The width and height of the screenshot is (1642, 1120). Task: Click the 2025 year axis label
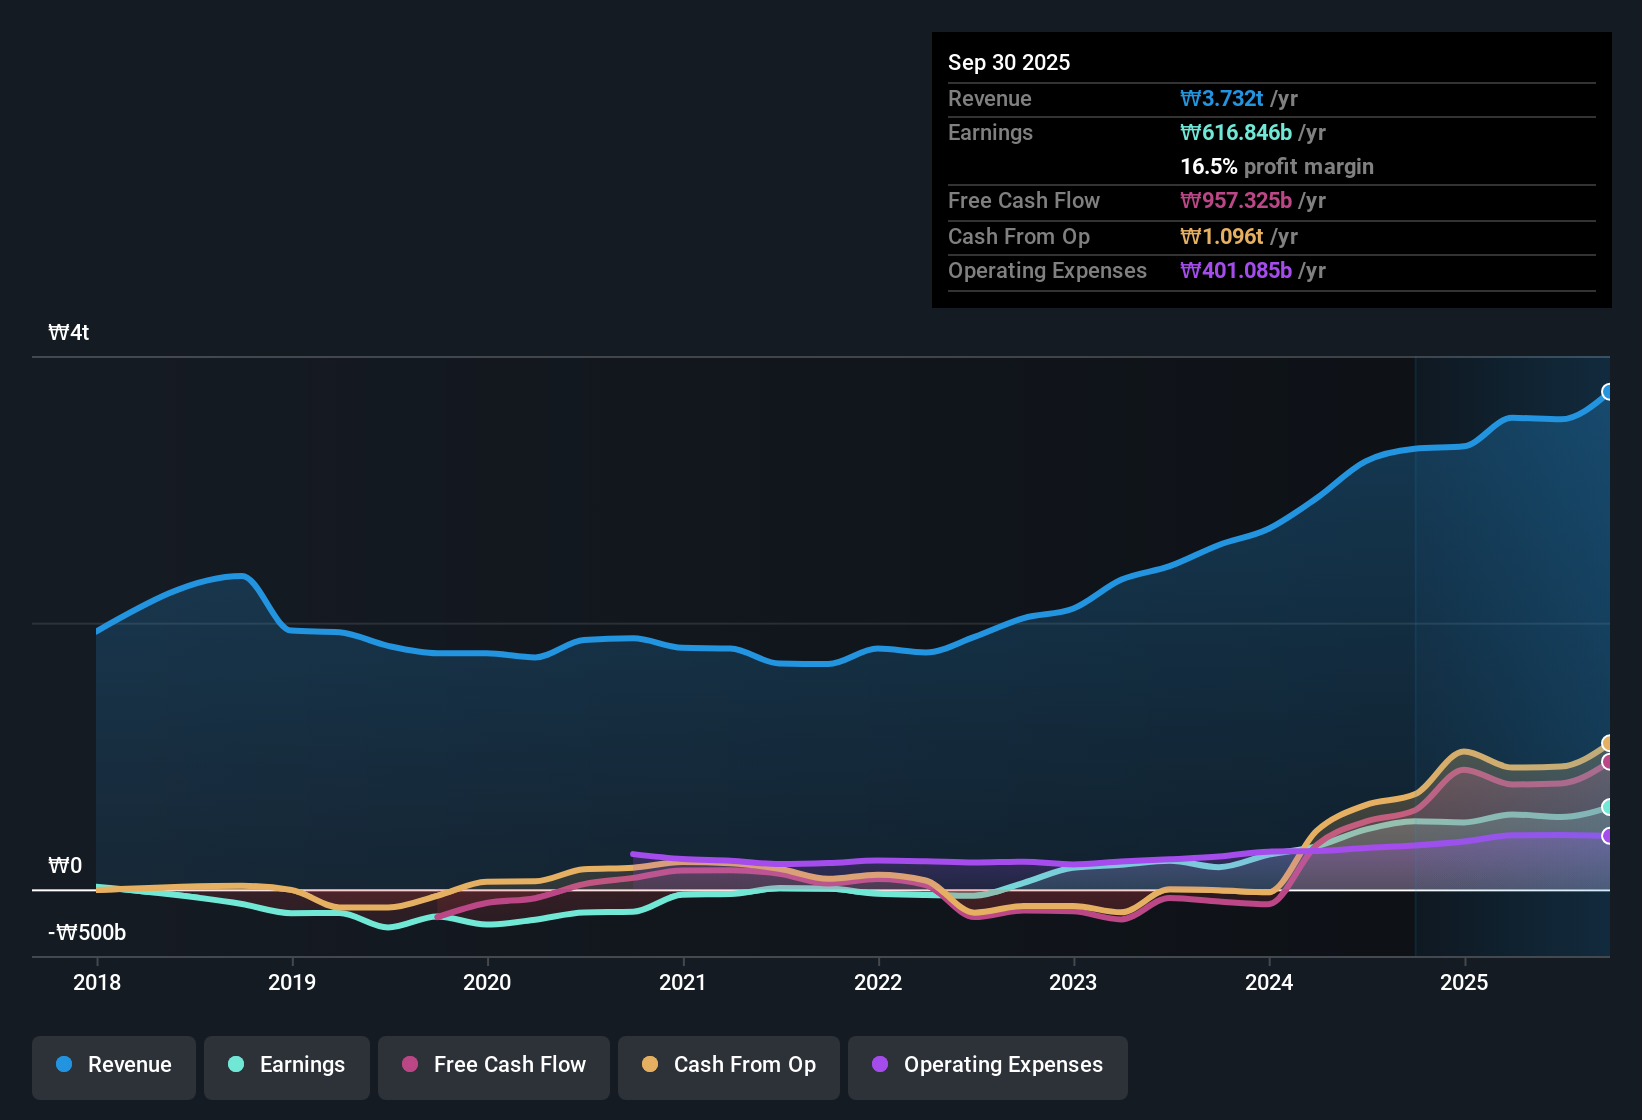tap(1464, 983)
